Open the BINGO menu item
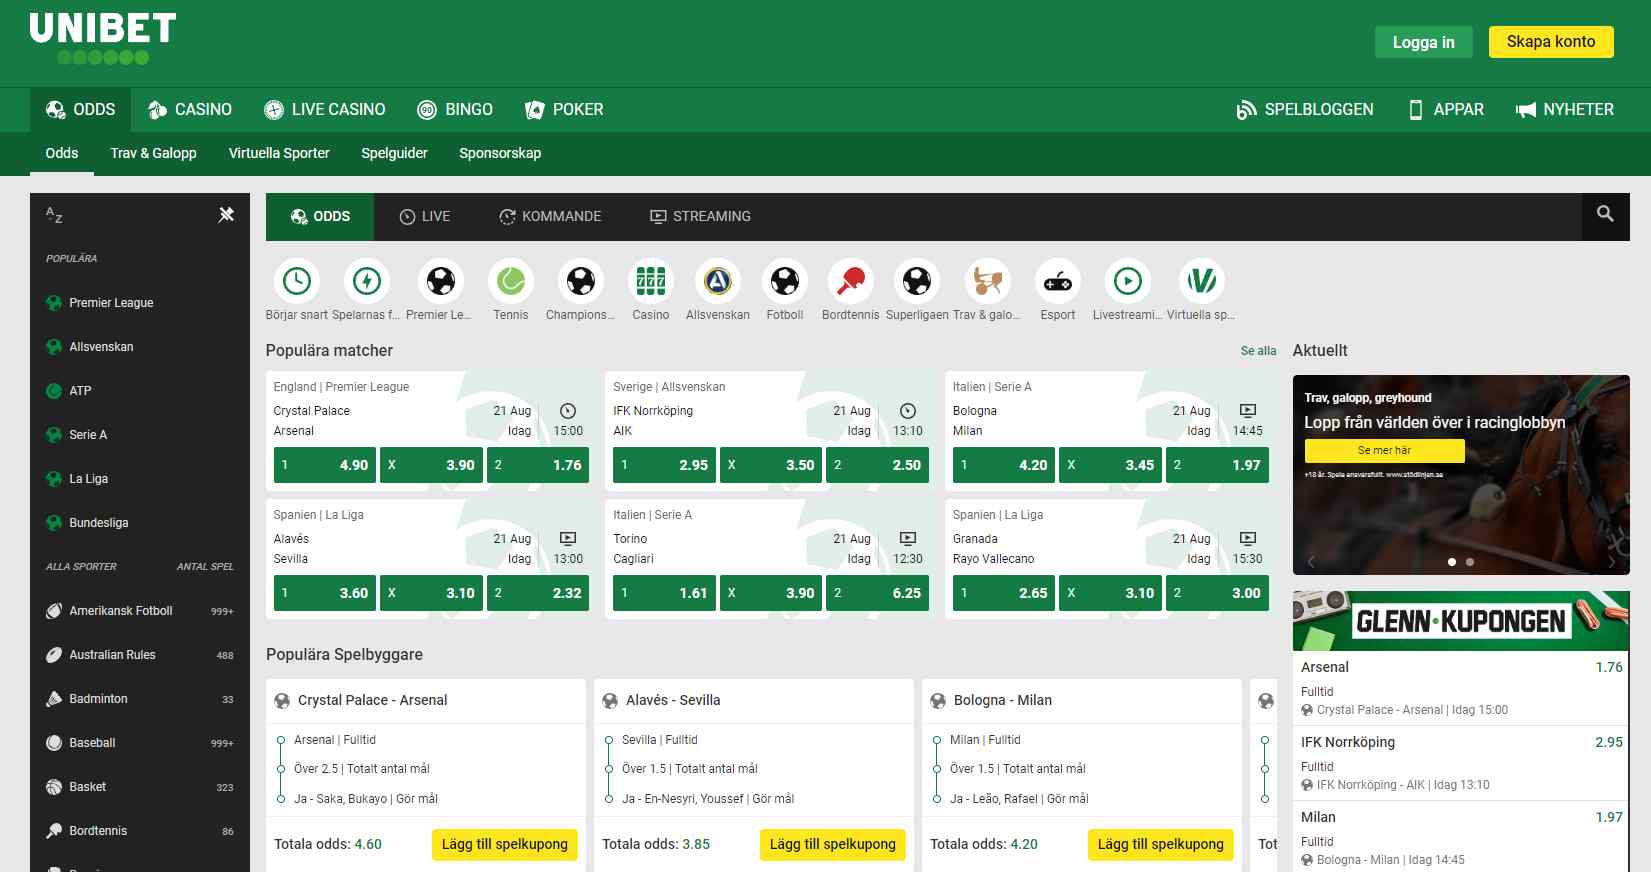 [x=455, y=109]
